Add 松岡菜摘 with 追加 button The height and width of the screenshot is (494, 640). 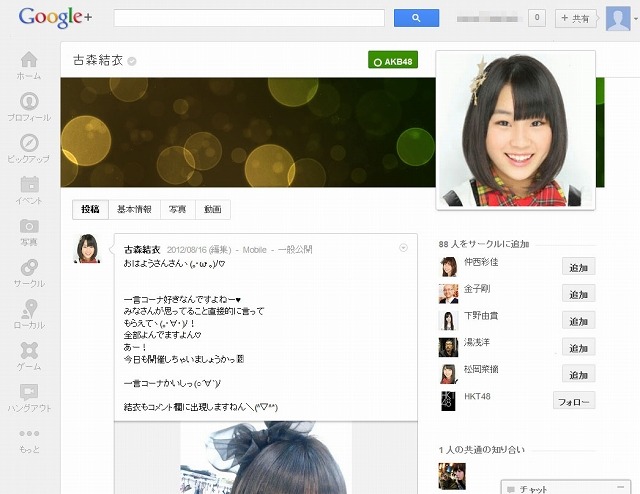578,375
